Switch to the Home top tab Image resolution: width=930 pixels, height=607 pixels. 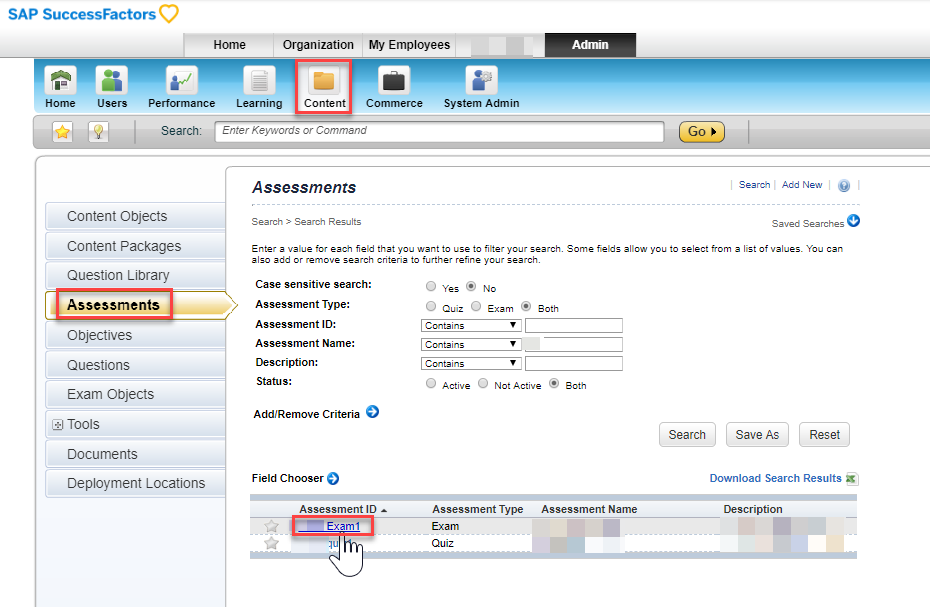tap(230, 45)
